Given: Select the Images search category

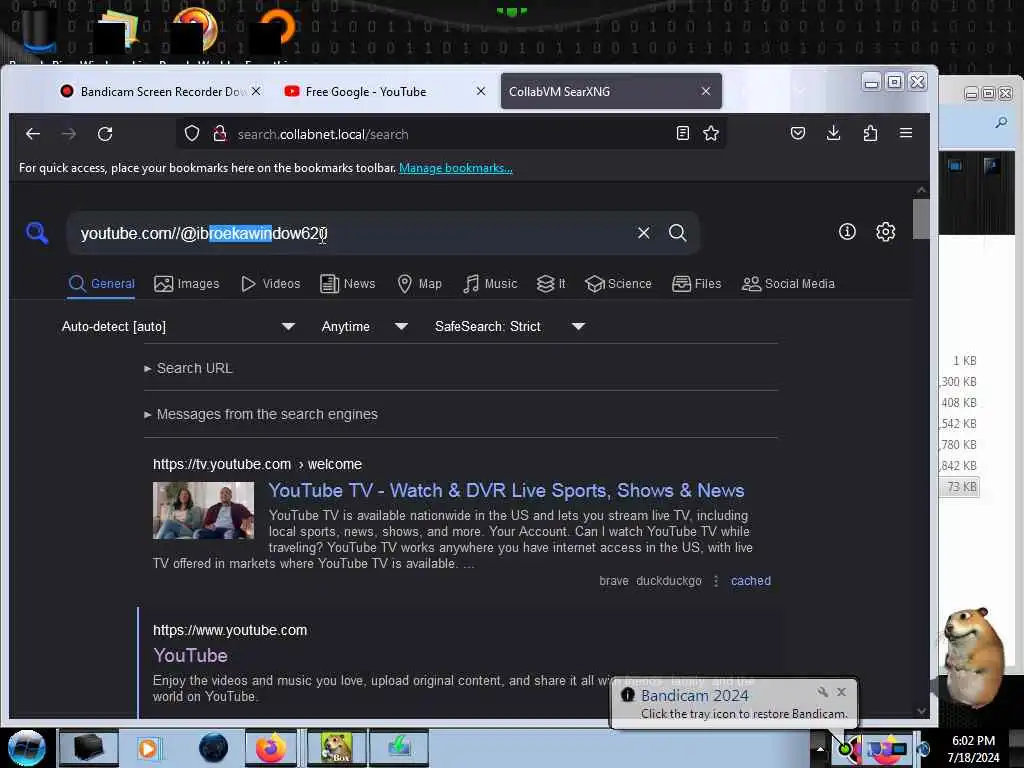Looking at the screenshot, I should coord(187,284).
